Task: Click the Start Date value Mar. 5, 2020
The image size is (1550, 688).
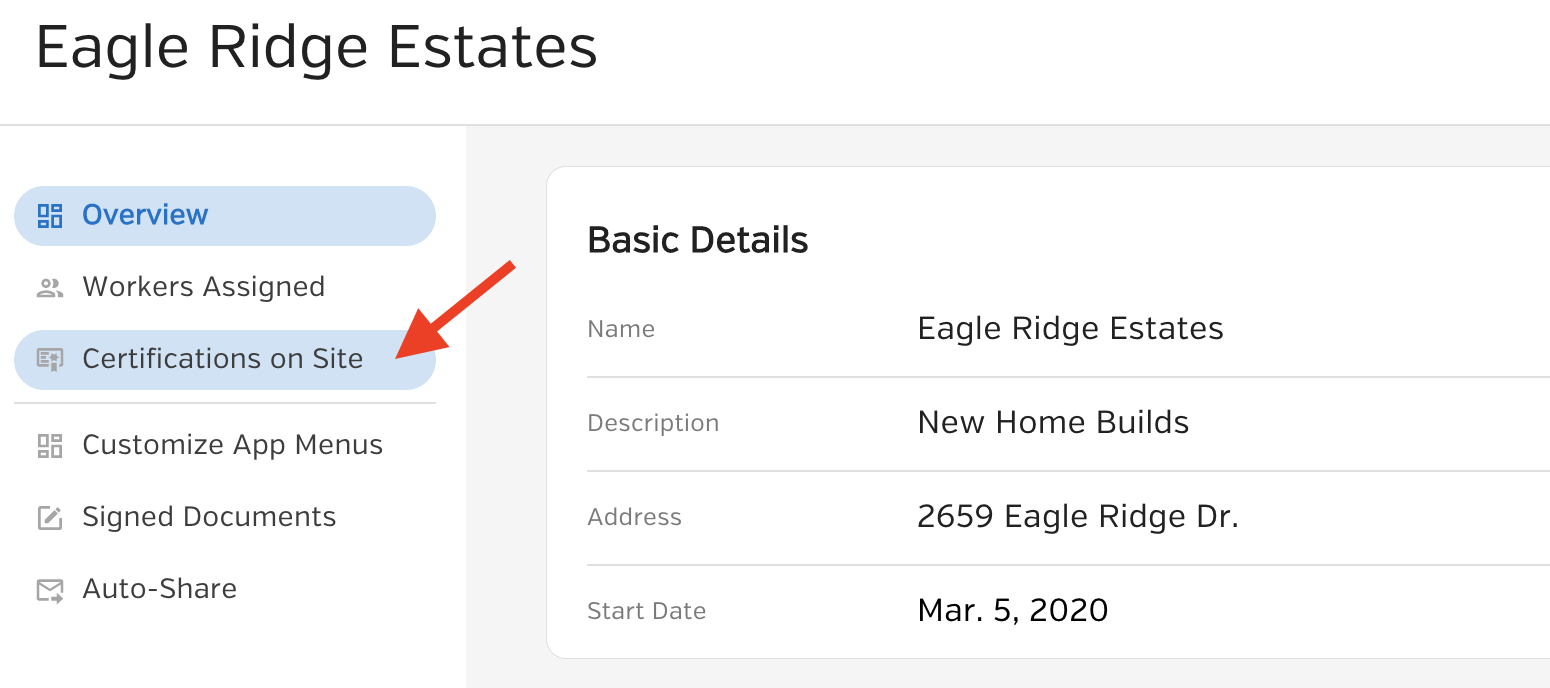Action: click(x=1012, y=611)
